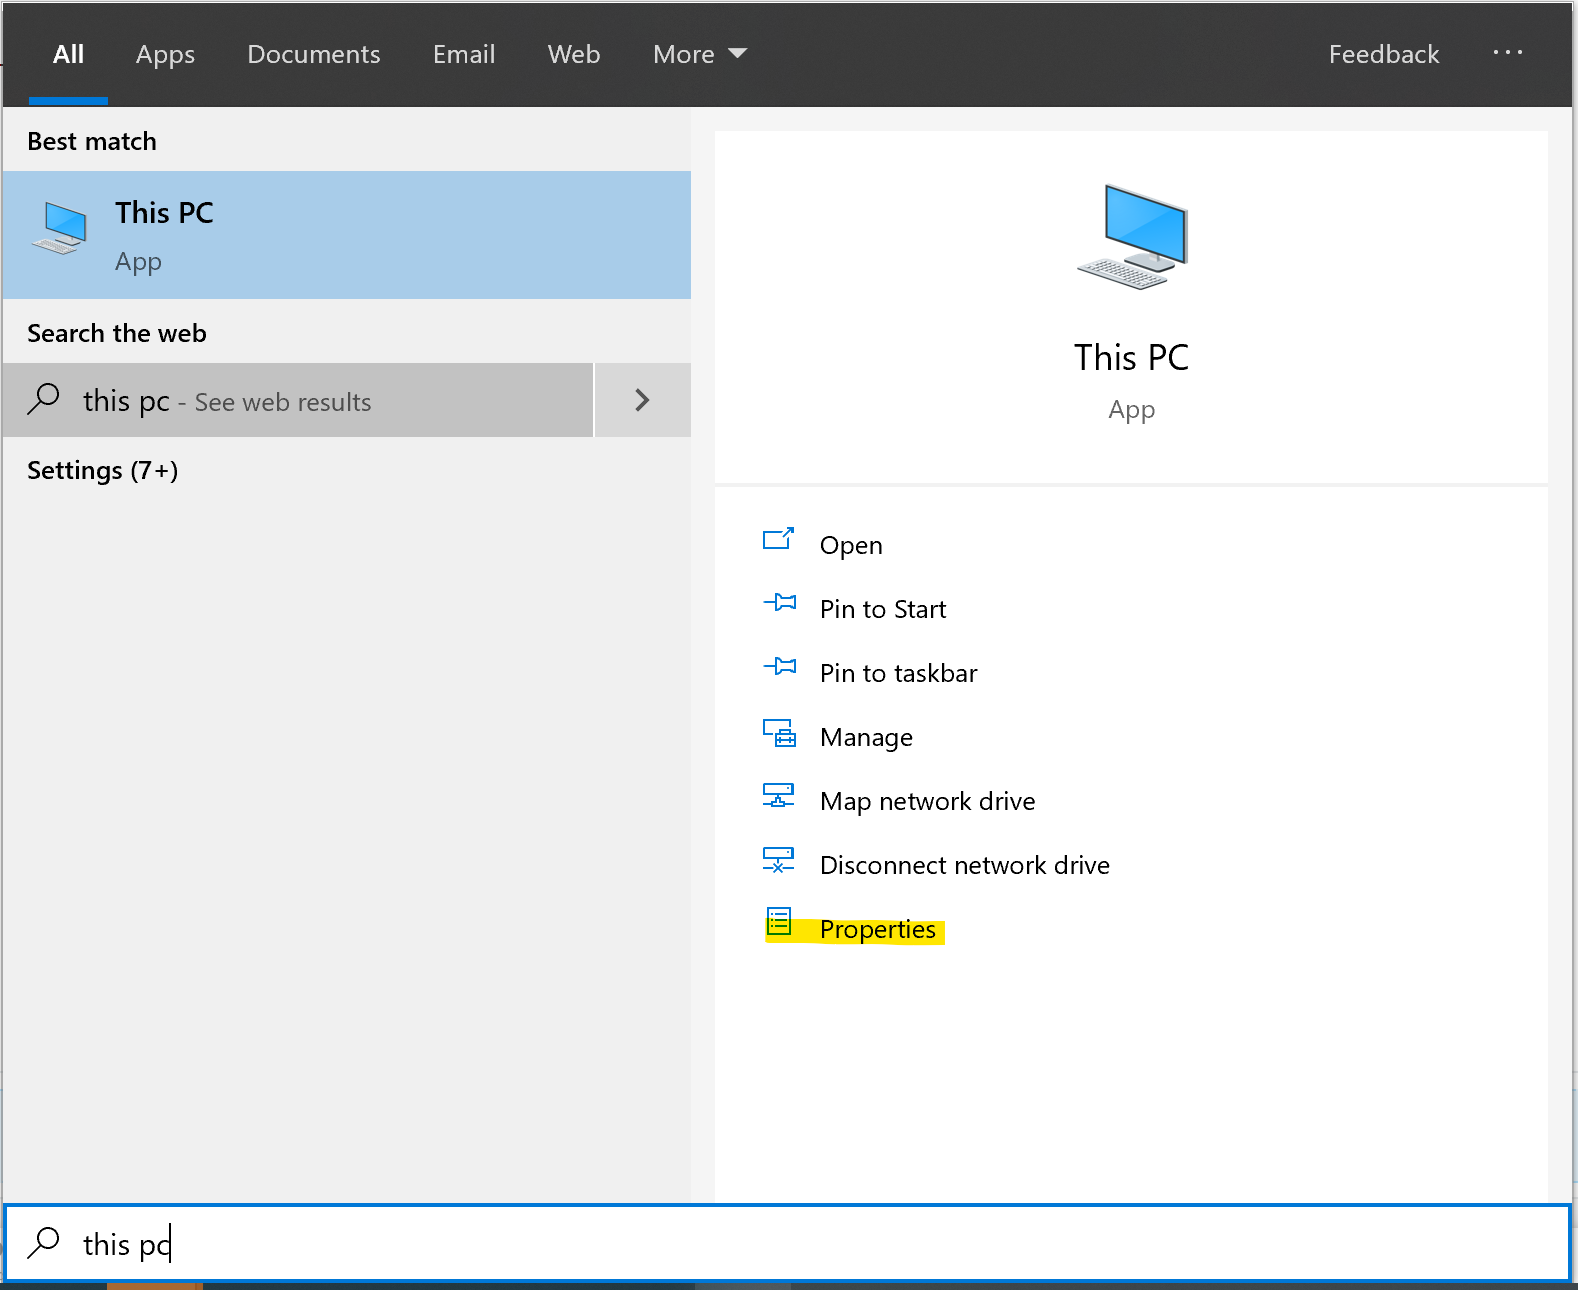Click 'this pc - See web results'
1578x1290 pixels.
tap(298, 400)
